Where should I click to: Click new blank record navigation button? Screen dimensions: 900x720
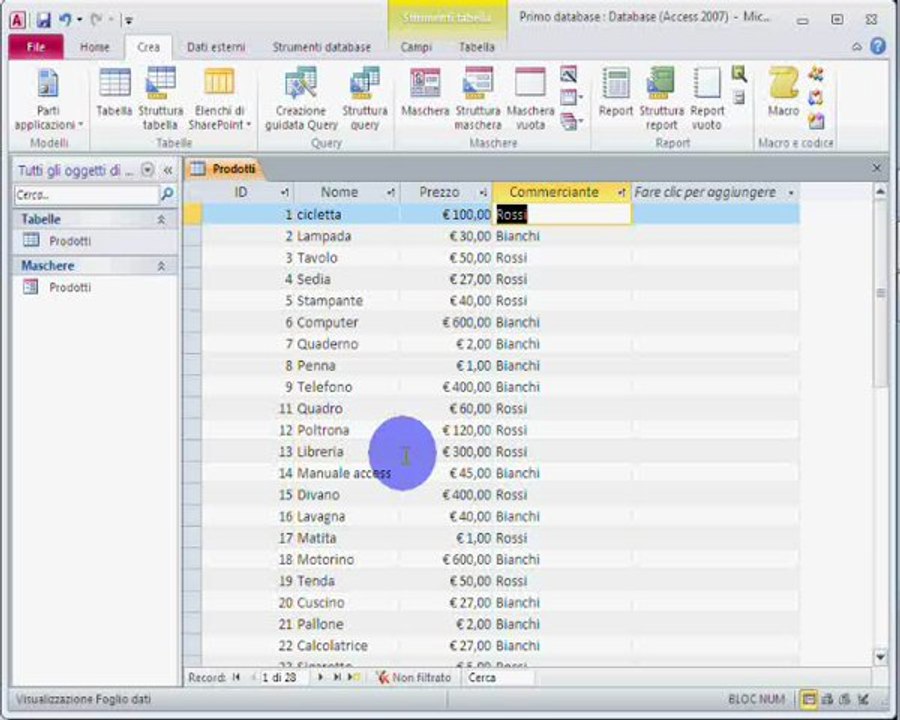(x=355, y=678)
